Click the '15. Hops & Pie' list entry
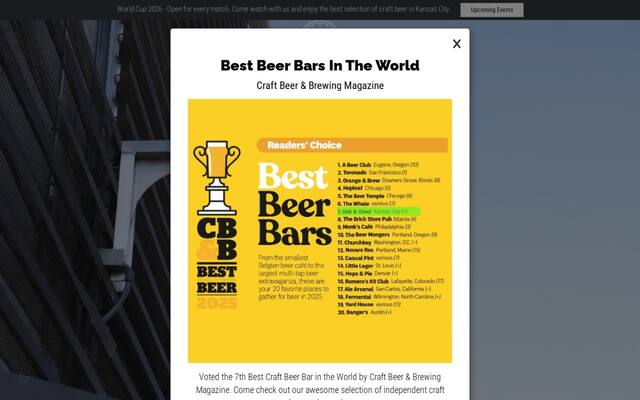The image size is (640, 400). (367, 273)
